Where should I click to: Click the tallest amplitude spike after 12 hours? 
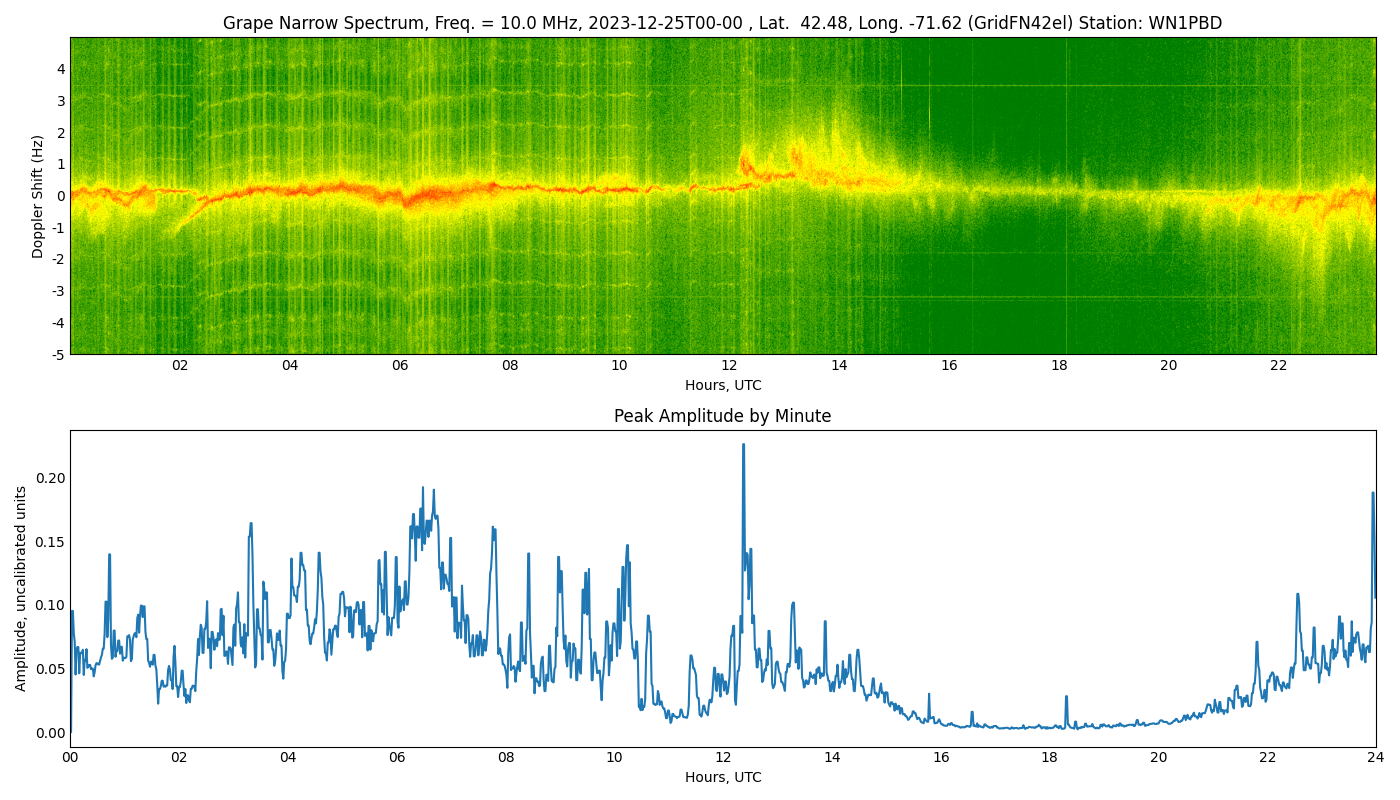point(743,446)
